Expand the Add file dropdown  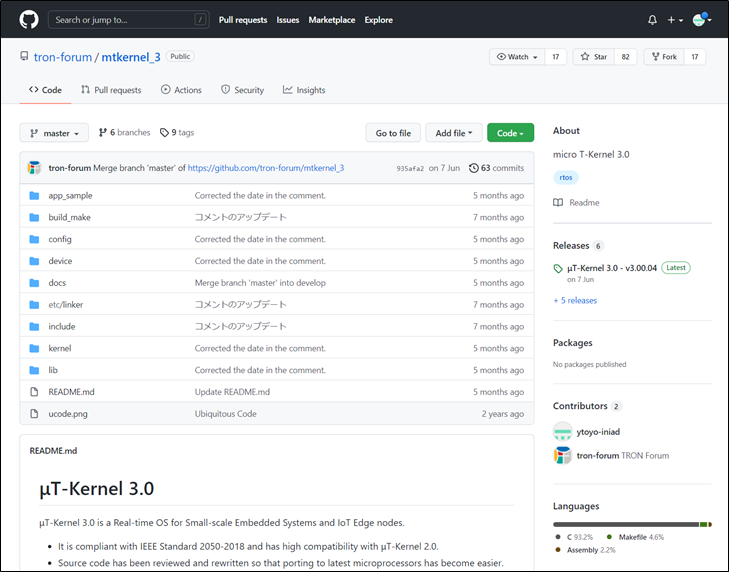click(x=454, y=133)
